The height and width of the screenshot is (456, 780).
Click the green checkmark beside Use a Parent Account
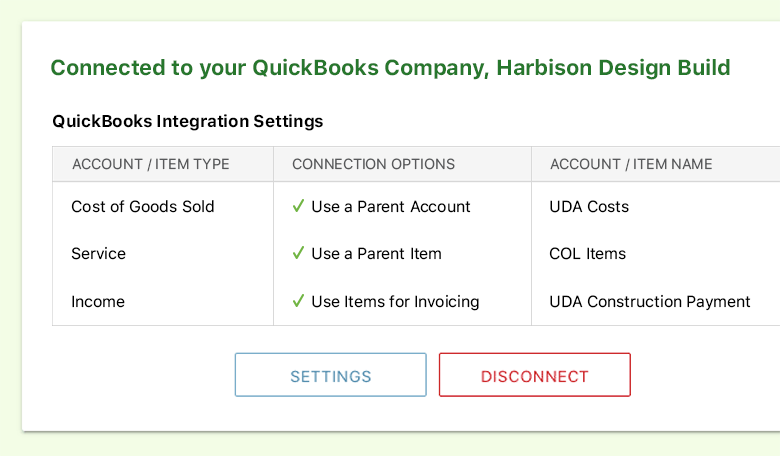pos(298,206)
